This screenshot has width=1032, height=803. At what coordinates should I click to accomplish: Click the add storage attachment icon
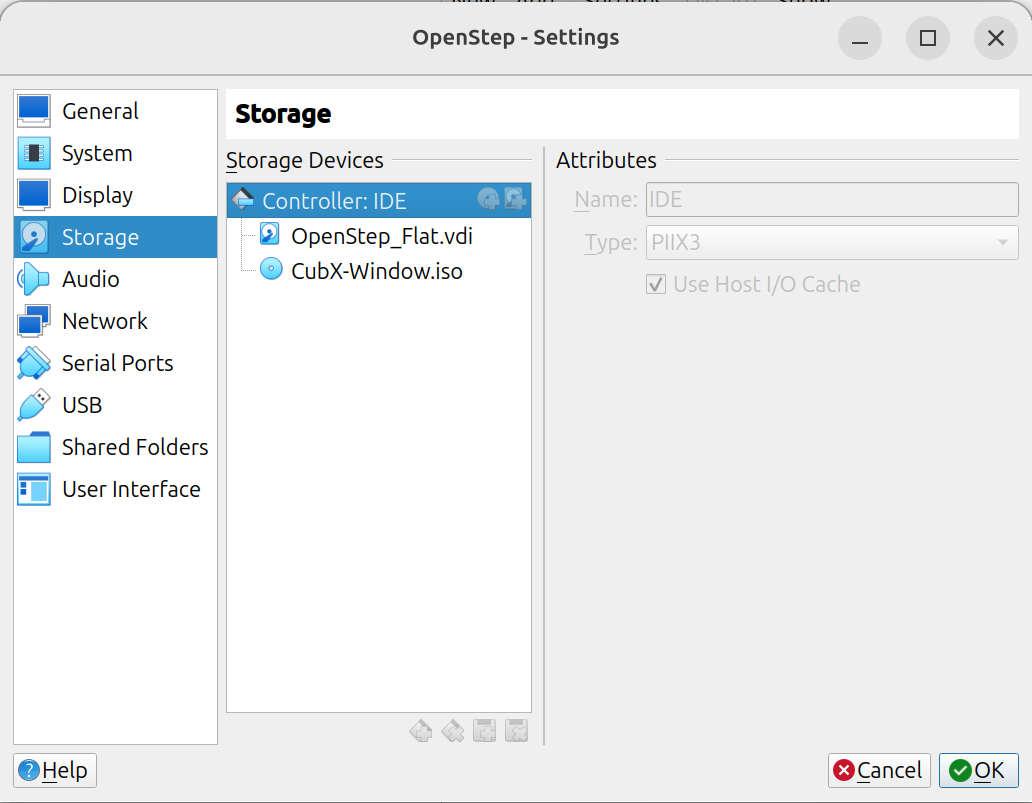coord(485,731)
